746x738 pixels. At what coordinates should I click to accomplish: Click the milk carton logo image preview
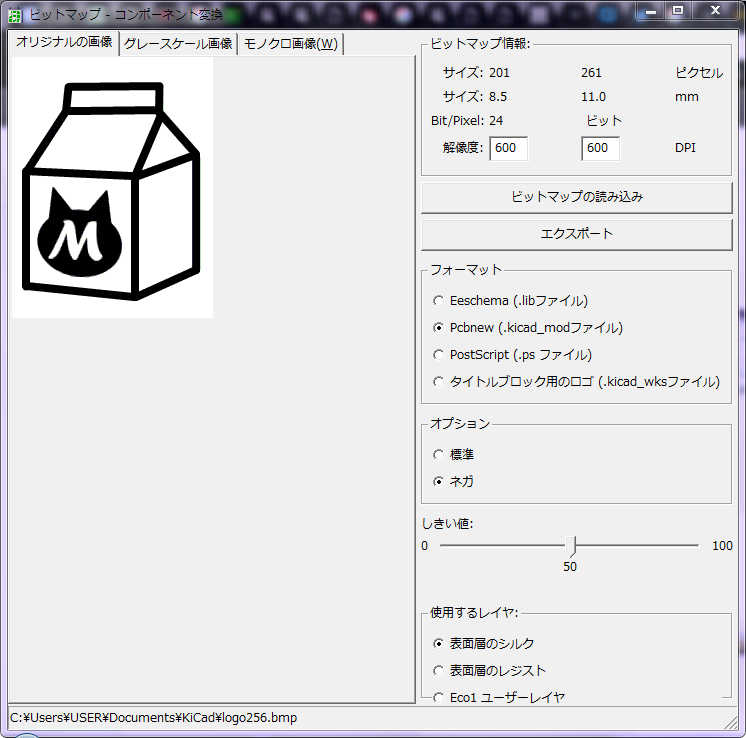click(112, 188)
